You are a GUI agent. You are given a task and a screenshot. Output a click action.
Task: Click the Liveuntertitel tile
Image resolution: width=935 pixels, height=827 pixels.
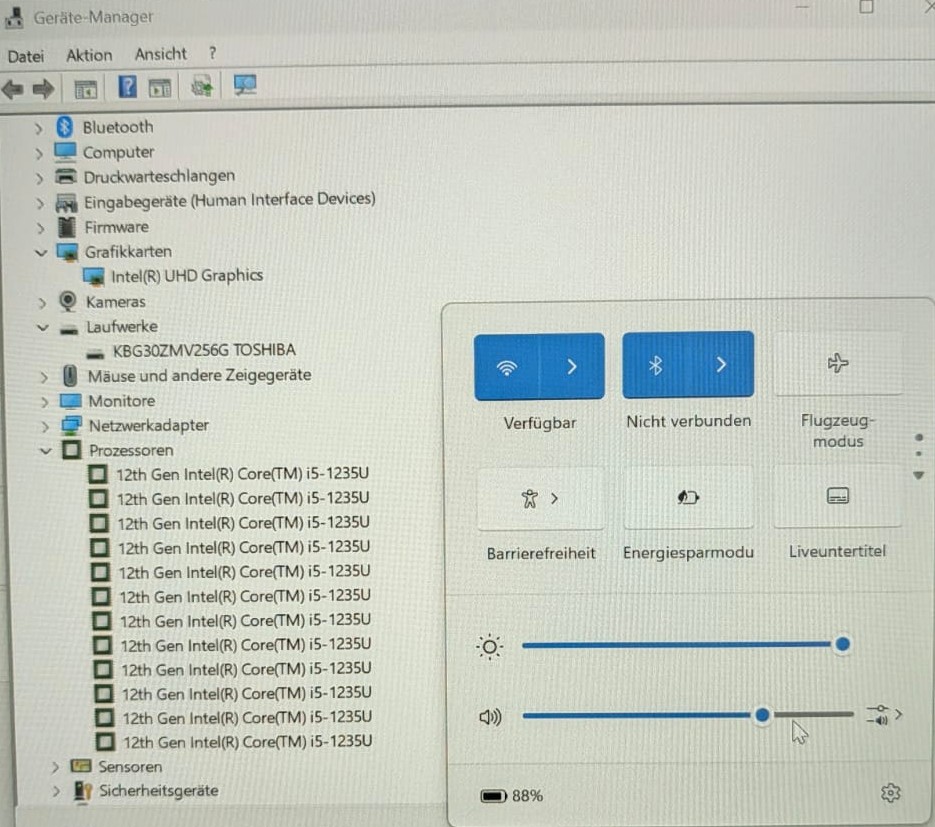click(837, 496)
